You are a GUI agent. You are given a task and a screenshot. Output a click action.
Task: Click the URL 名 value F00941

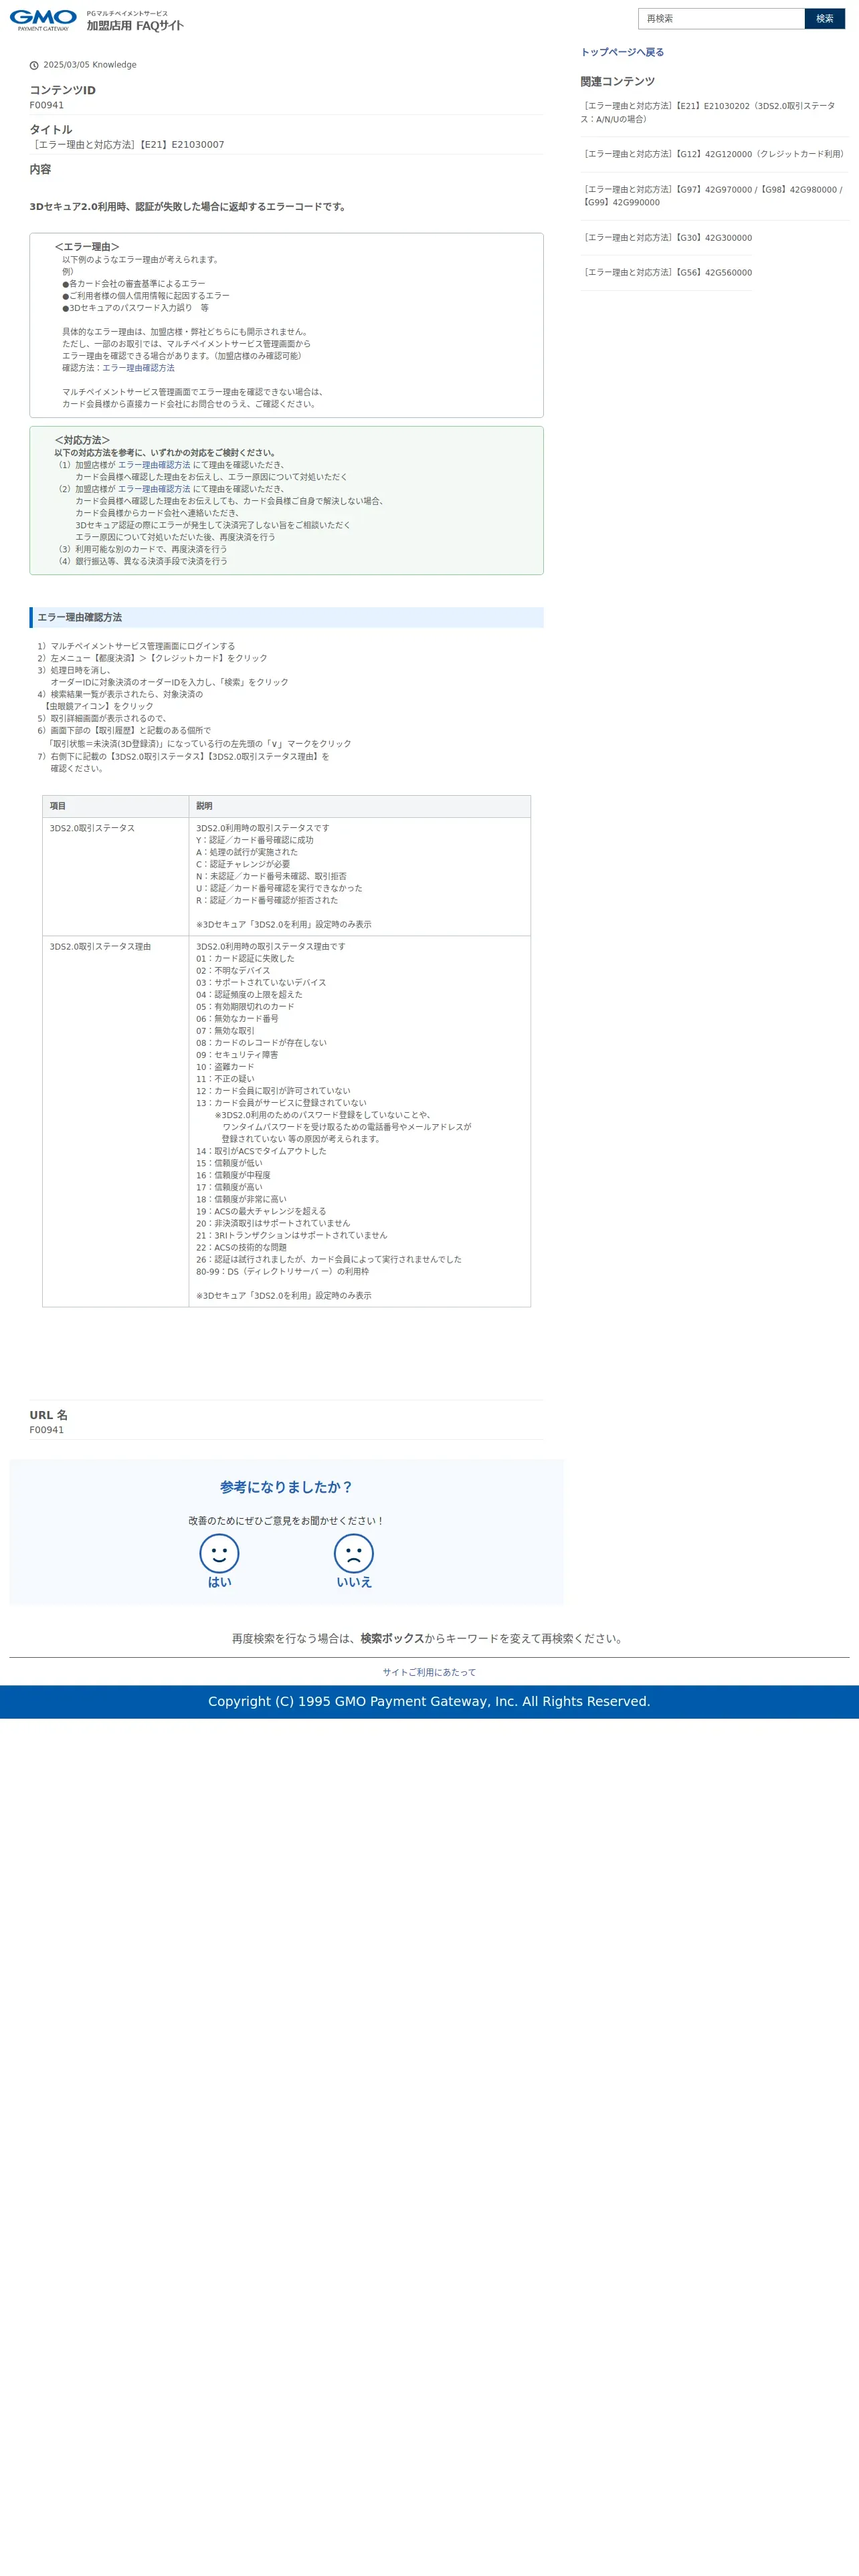coord(47,1430)
